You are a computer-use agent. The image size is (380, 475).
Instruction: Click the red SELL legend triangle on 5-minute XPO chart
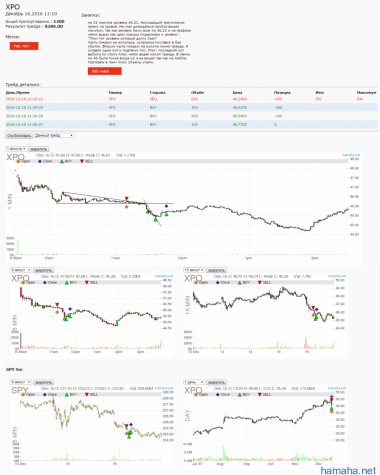(87, 282)
